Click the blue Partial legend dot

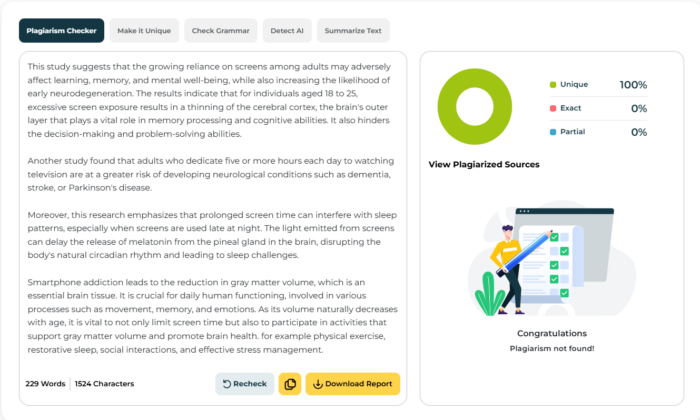pyautogui.click(x=553, y=132)
